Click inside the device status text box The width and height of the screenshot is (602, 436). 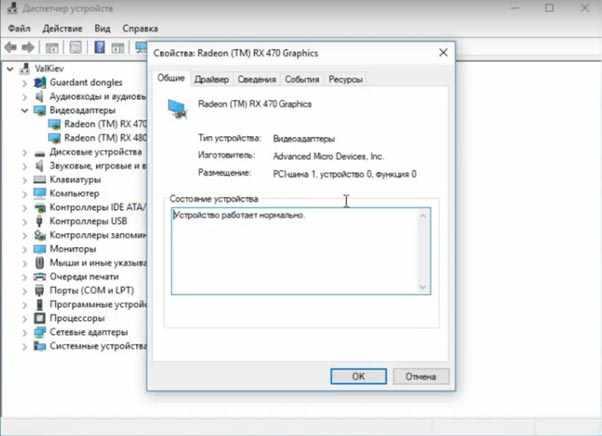pyautogui.click(x=300, y=250)
